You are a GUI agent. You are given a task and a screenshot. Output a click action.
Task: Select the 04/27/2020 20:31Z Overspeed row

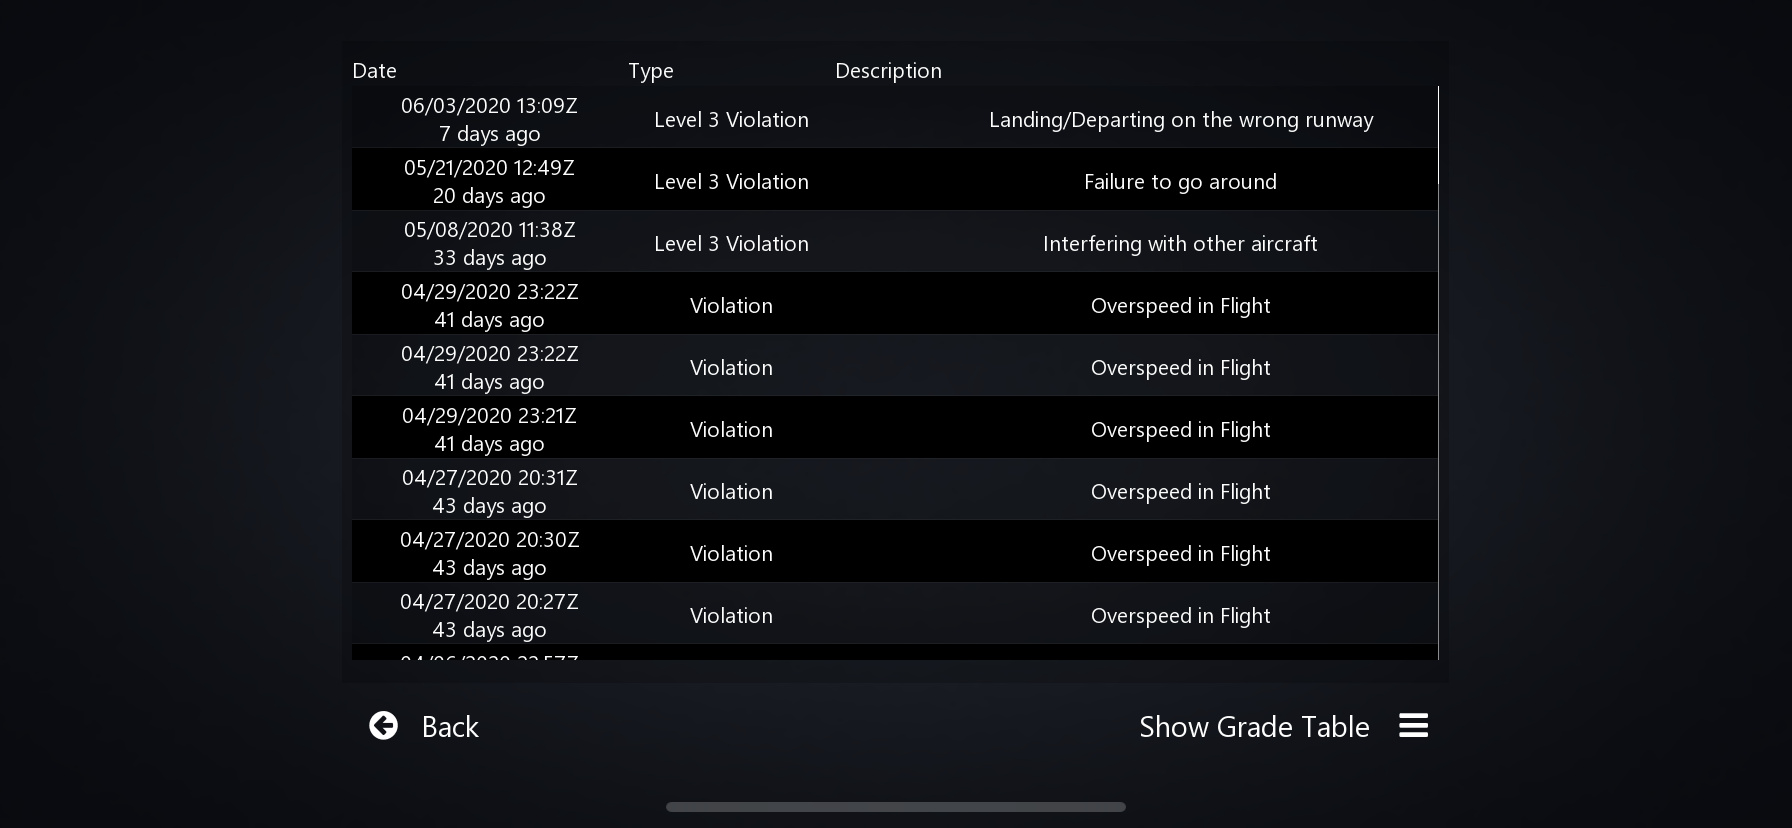click(x=1180, y=492)
